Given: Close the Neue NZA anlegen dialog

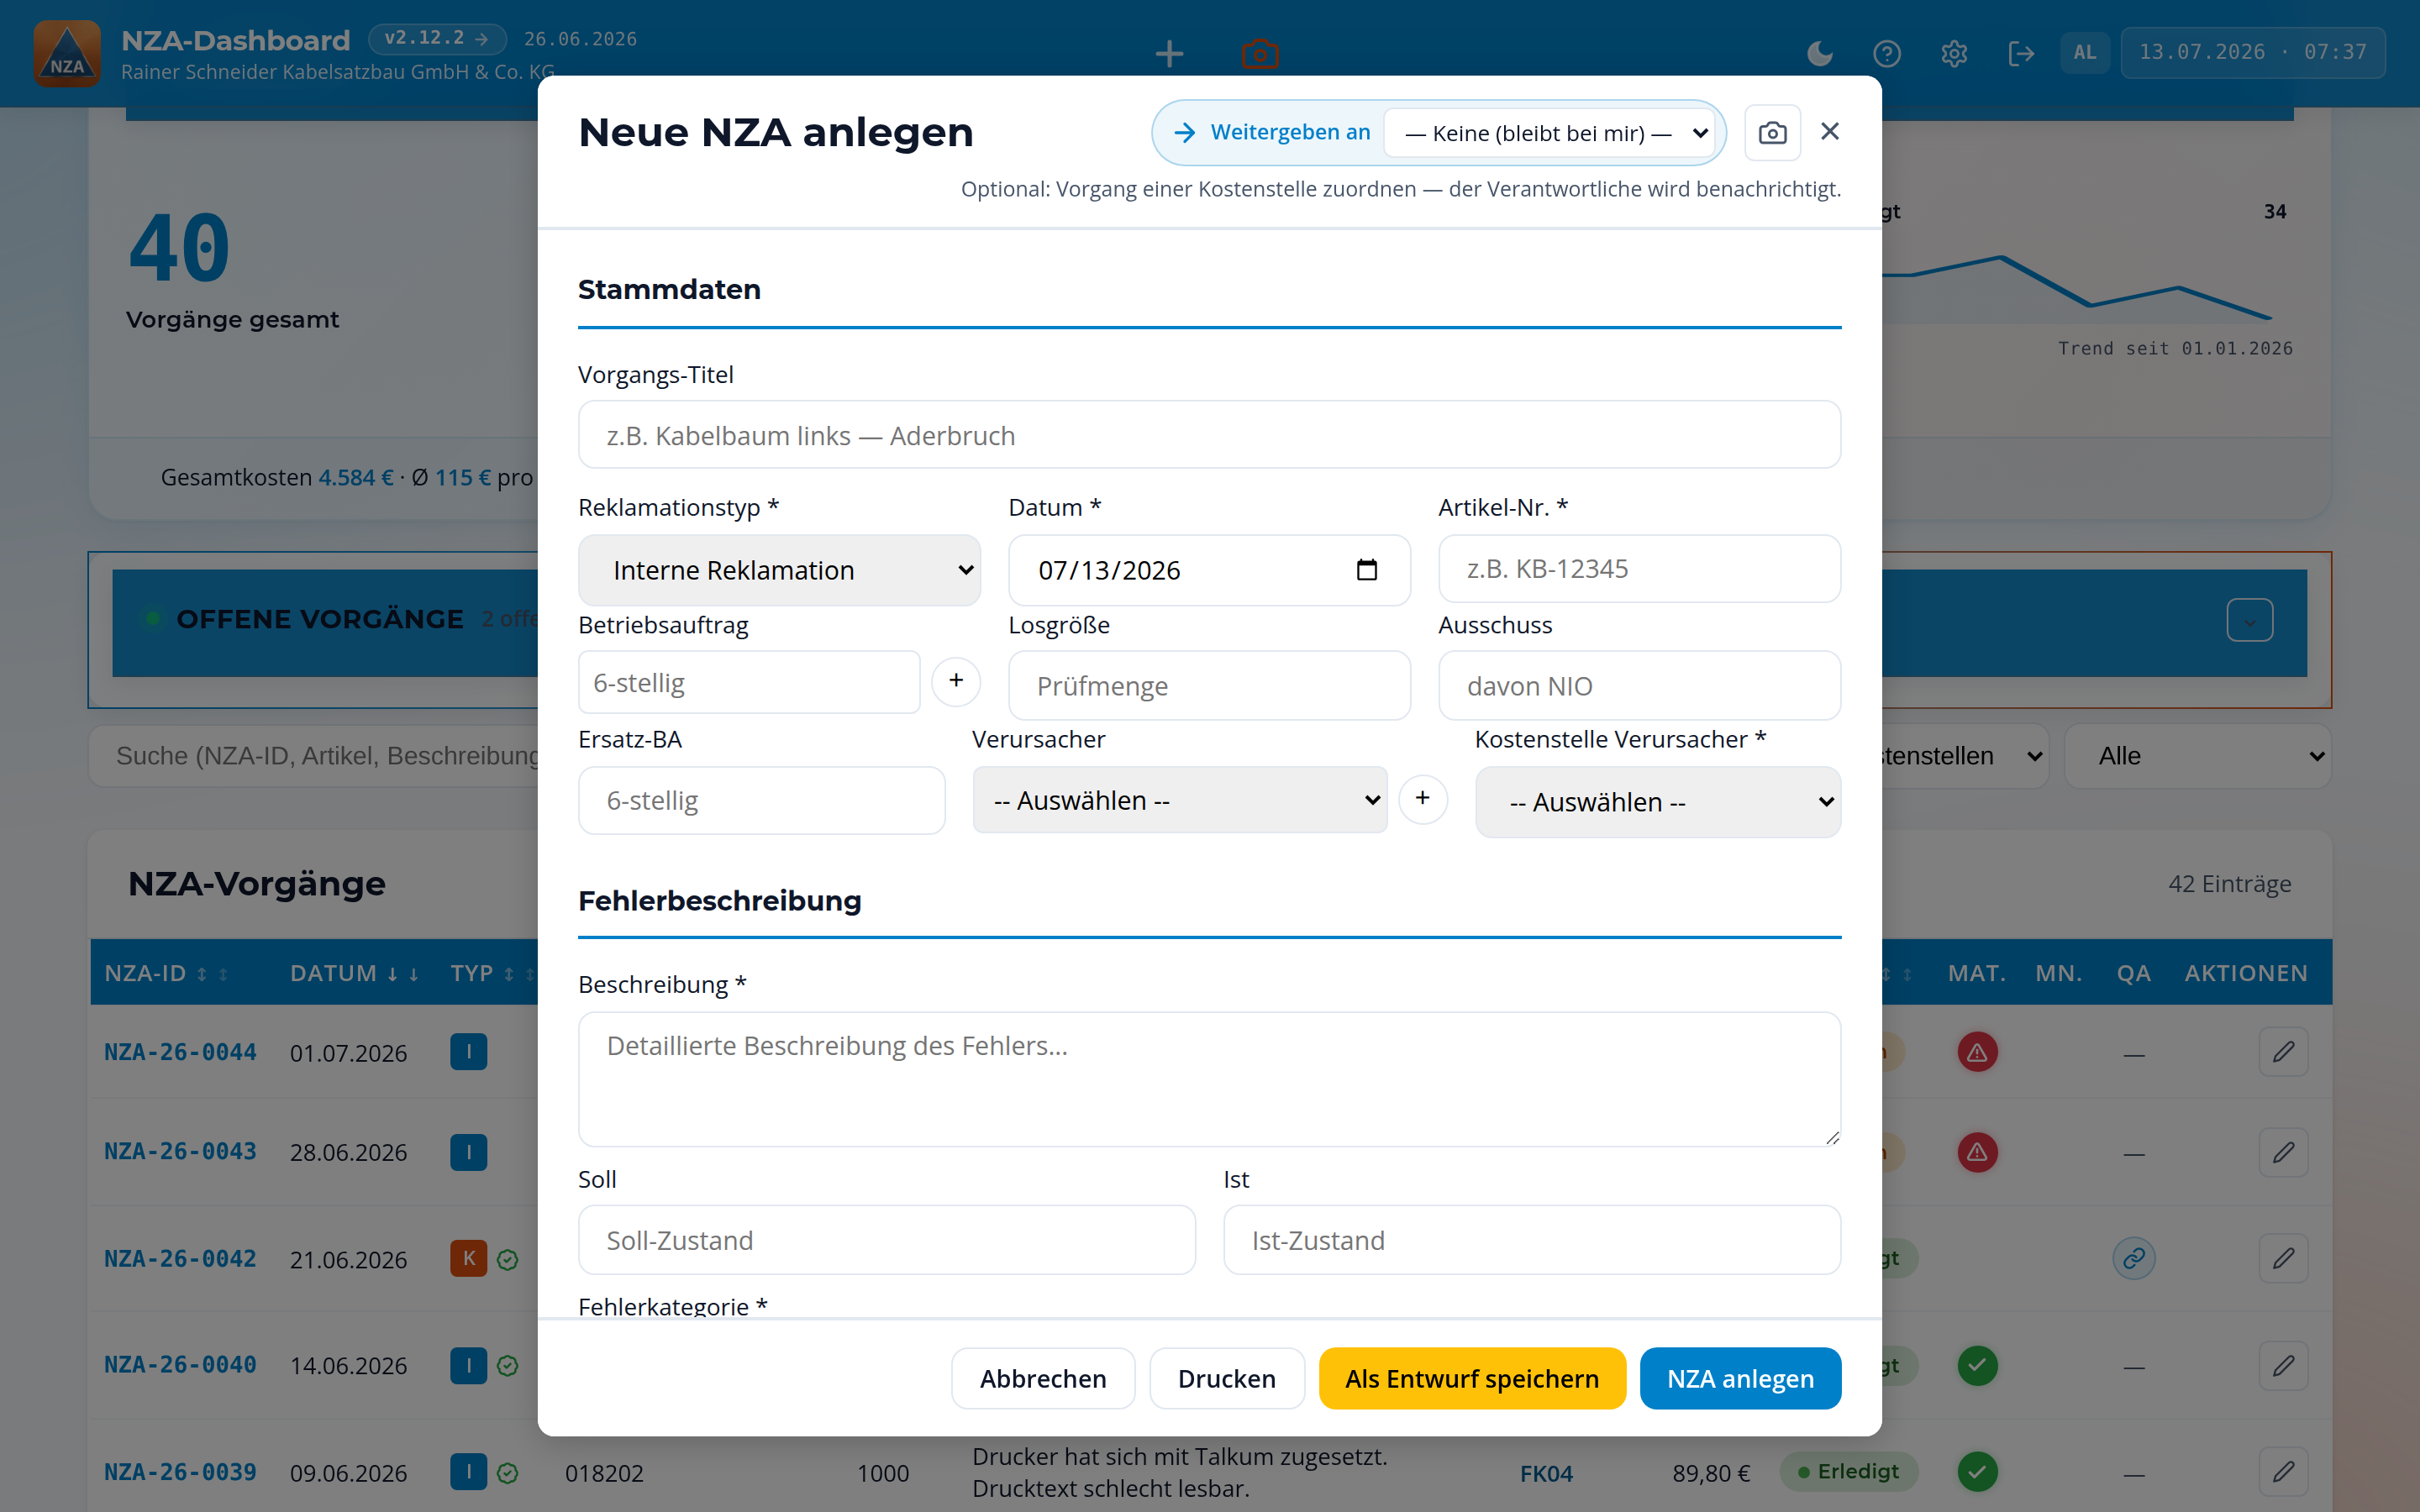Looking at the screenshot, I should [1830, 131].
